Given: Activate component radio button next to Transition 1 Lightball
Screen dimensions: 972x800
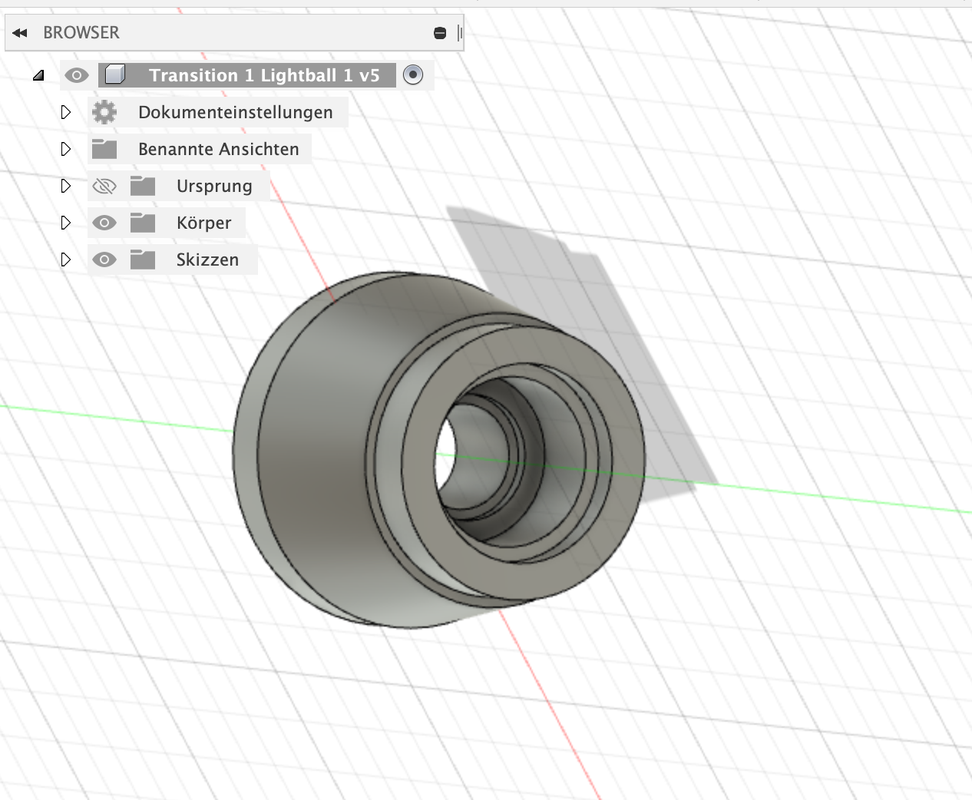Looking at the screenshot, I should [x=413, y=75].
